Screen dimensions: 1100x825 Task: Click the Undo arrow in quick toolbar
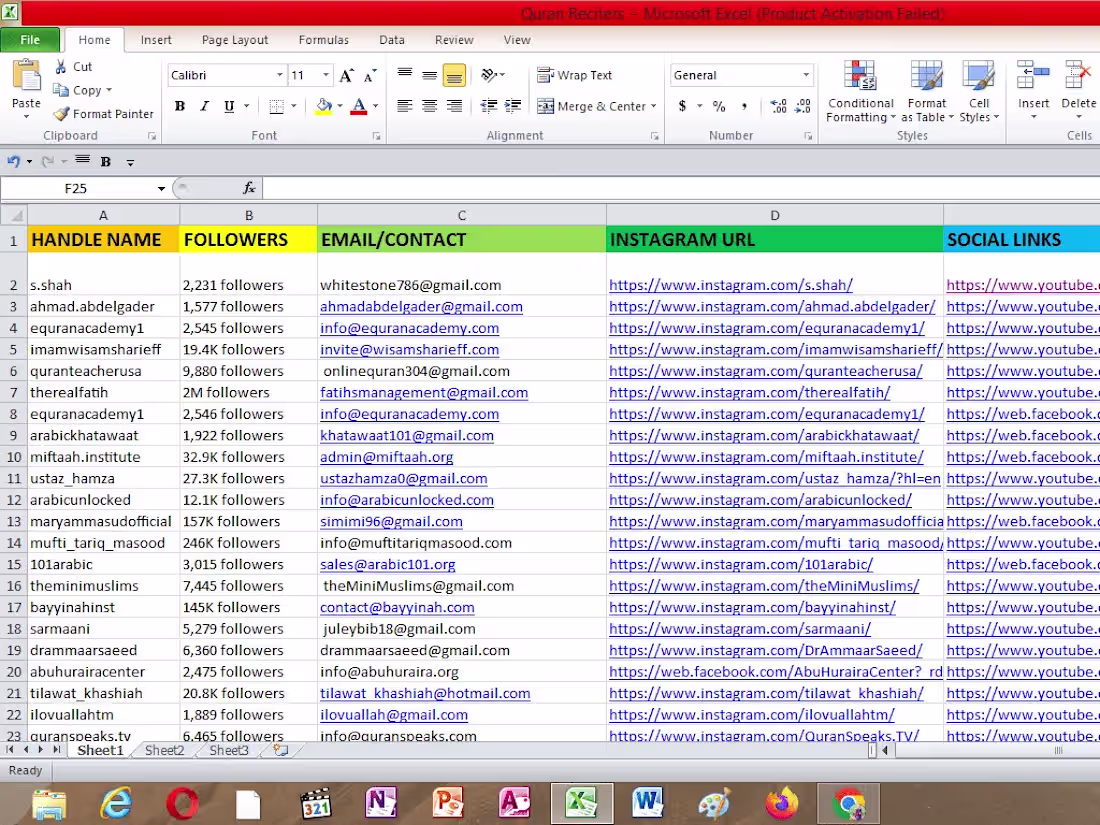[13, 162]
